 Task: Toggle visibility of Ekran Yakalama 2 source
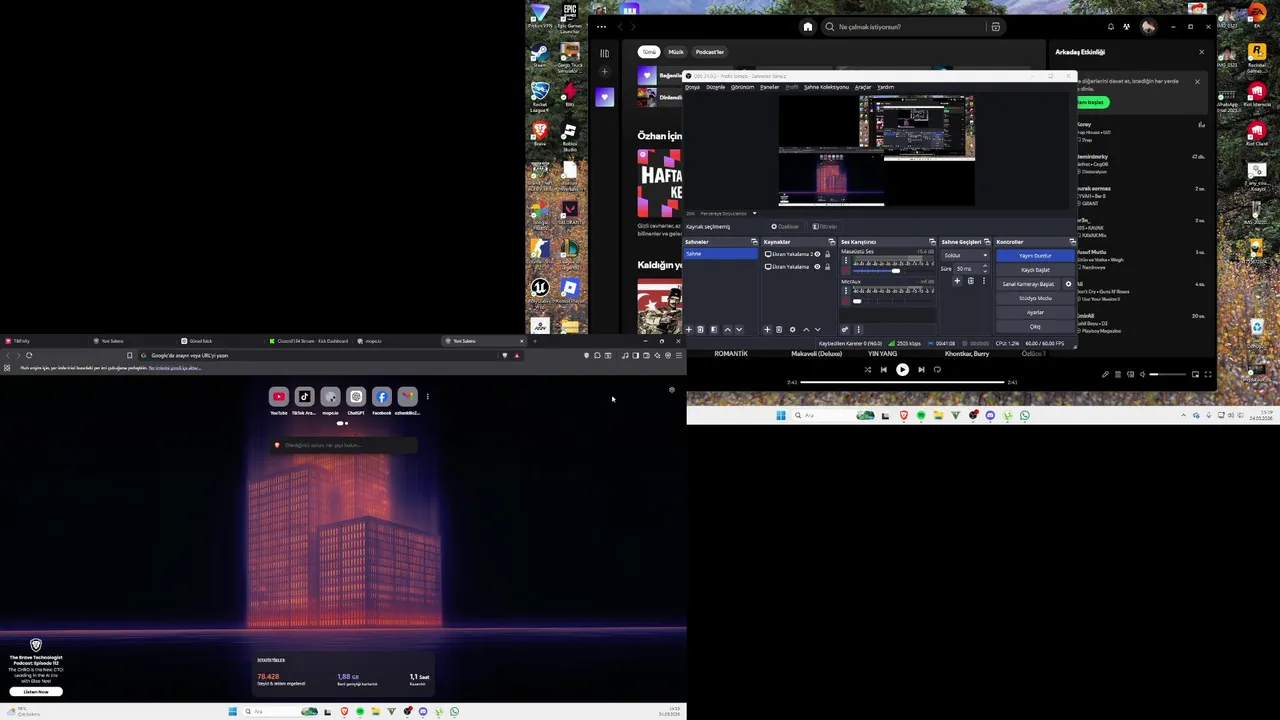point(817,254)
